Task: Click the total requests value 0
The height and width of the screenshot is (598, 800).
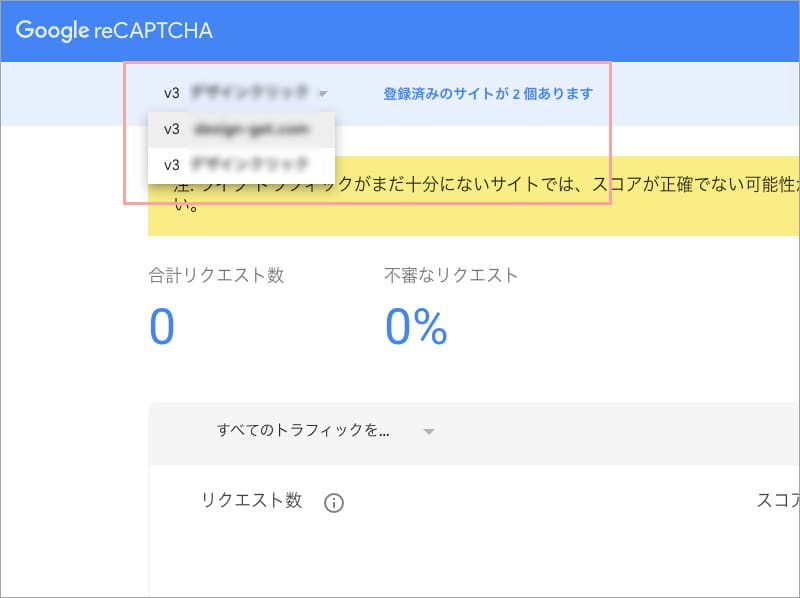Action: point(162,327)
